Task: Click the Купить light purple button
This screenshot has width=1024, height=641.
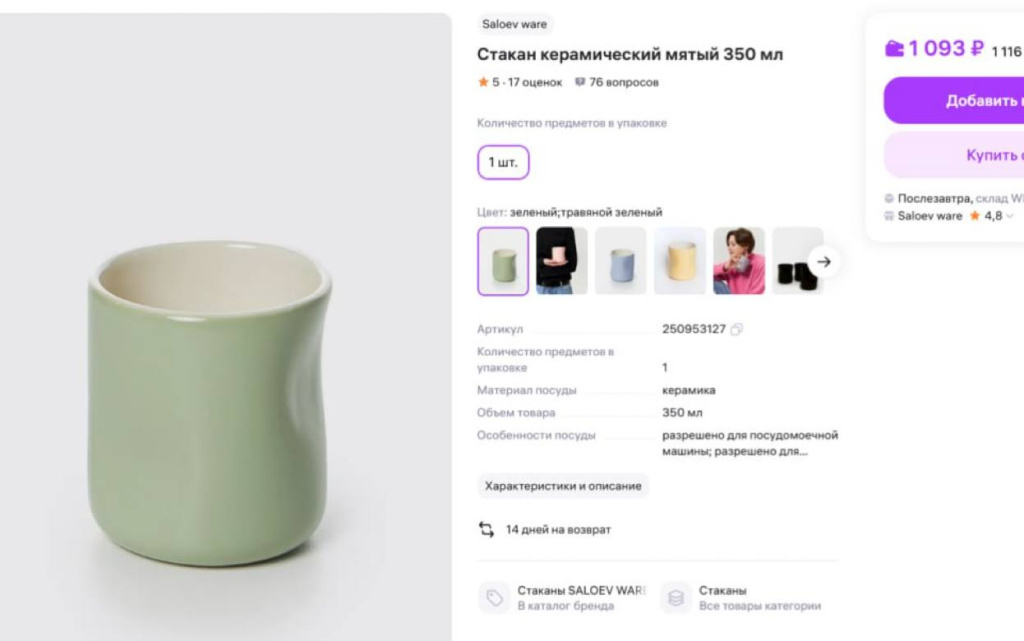Action: (x=954, y=155)
